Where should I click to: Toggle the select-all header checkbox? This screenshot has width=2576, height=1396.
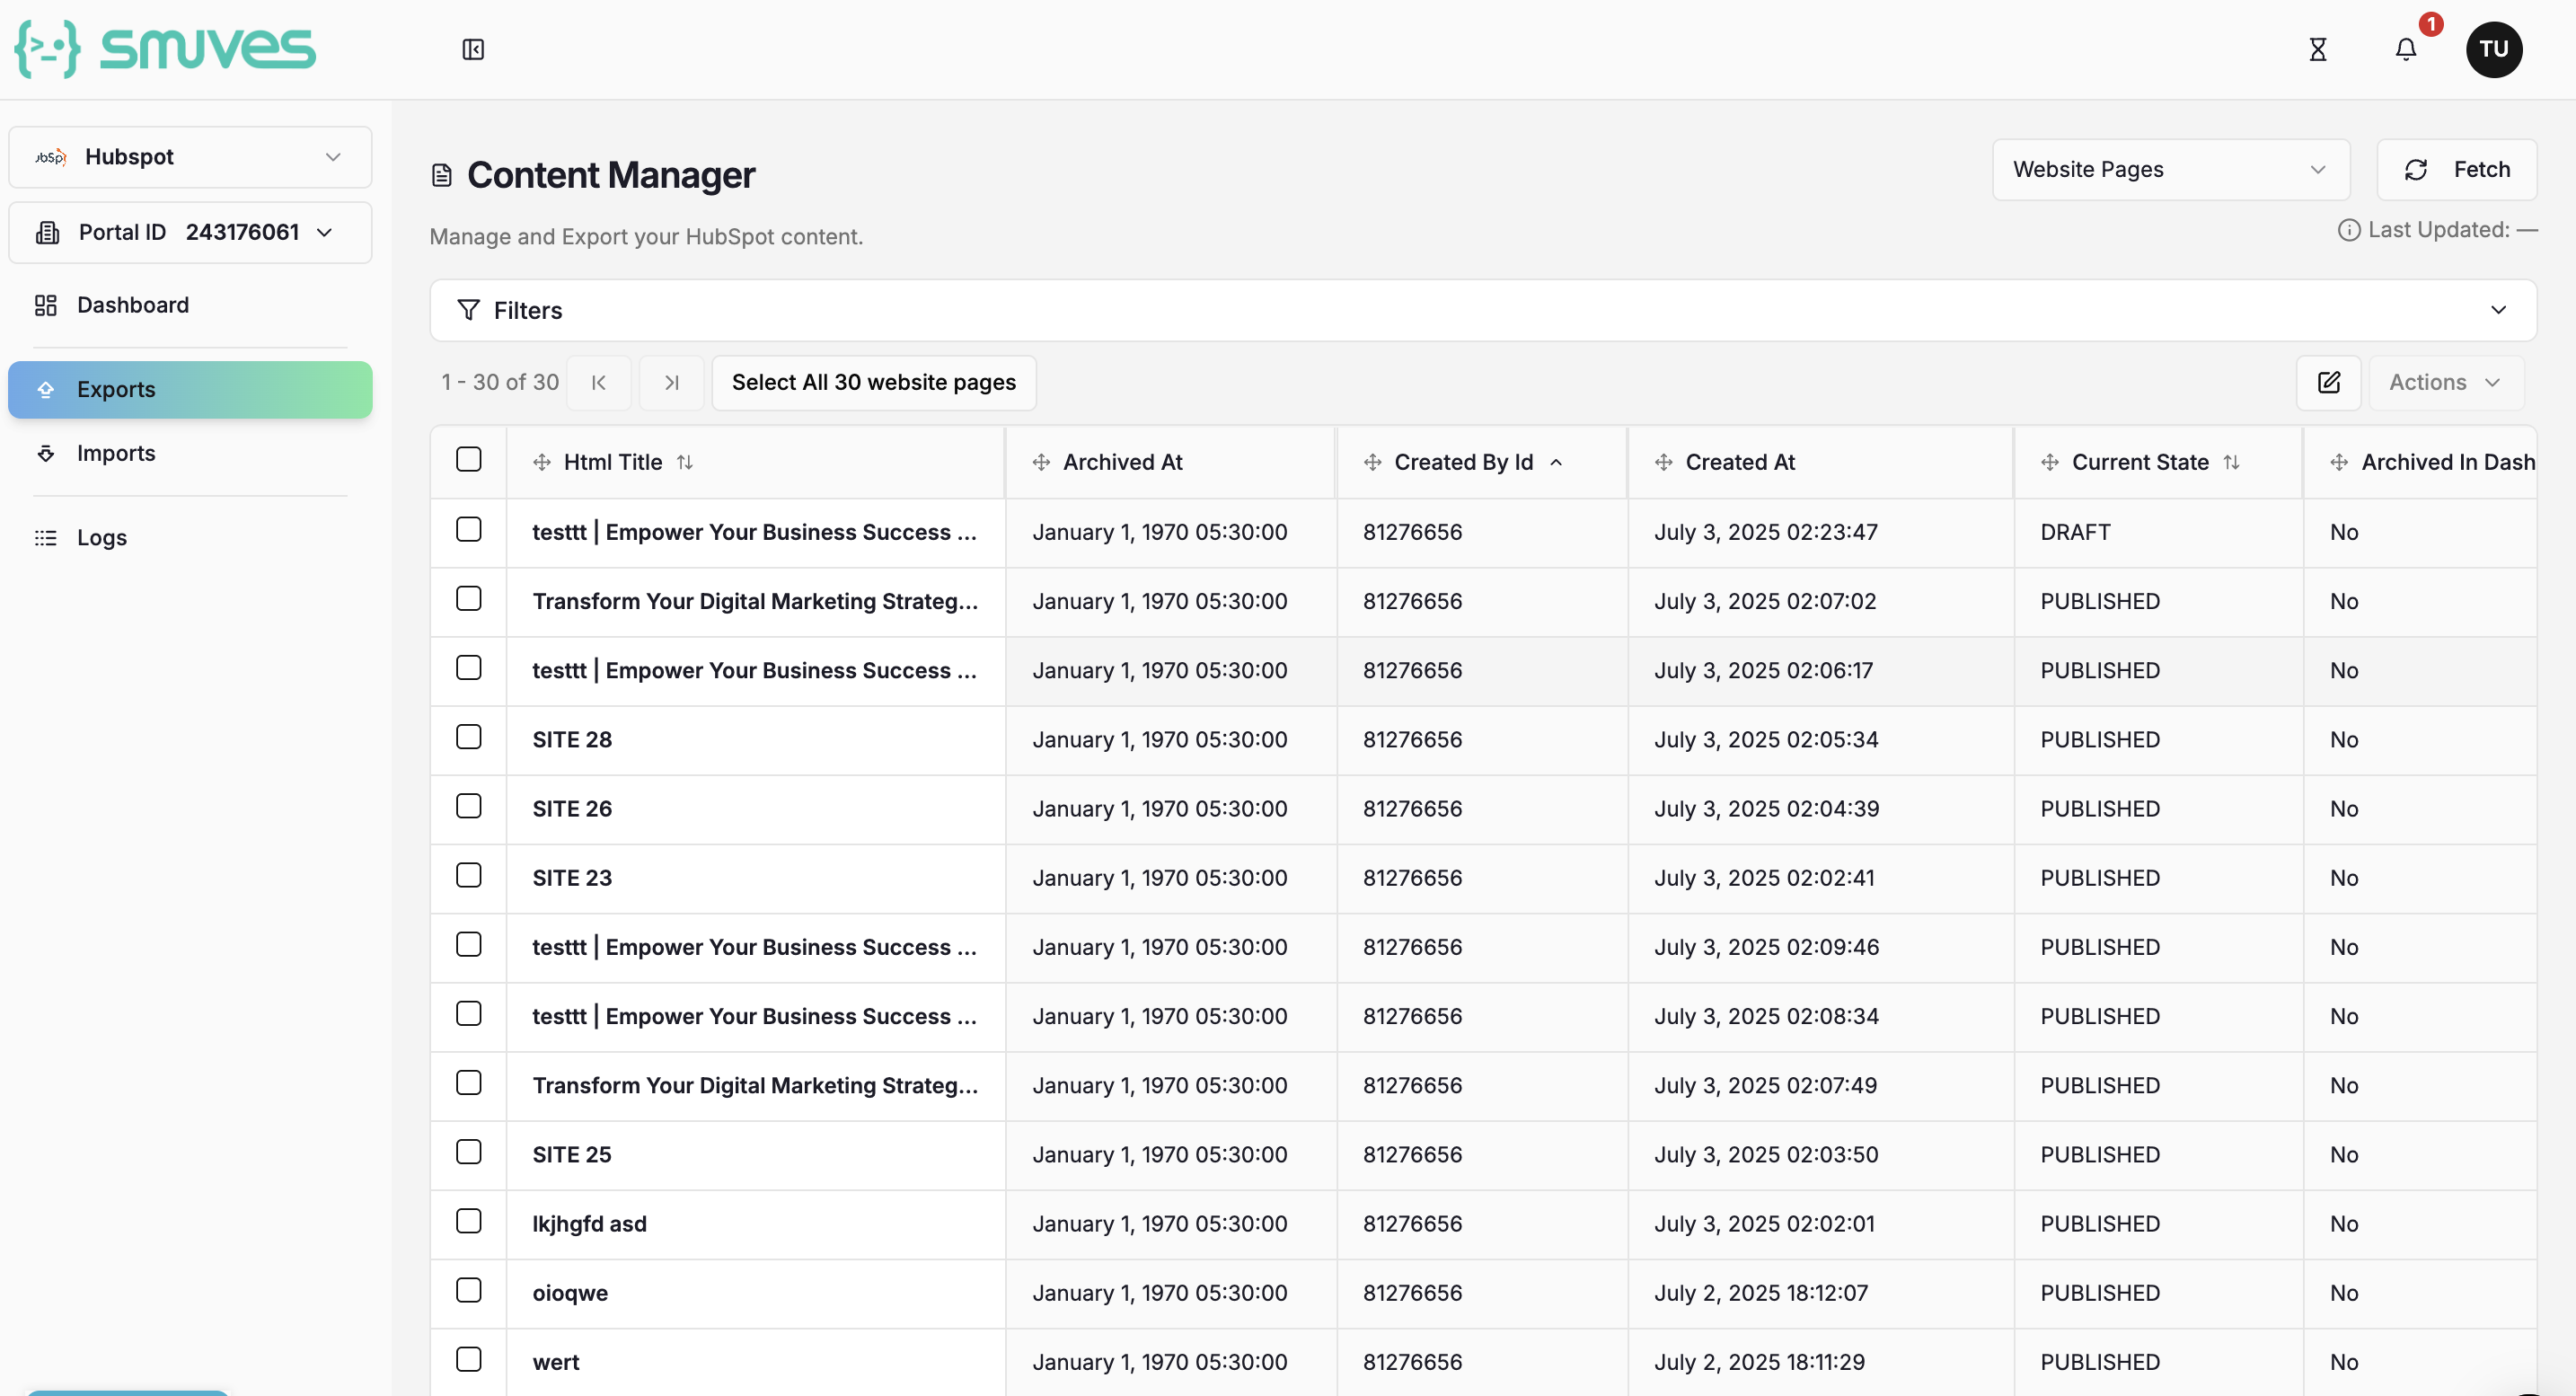tap(468, 459)
